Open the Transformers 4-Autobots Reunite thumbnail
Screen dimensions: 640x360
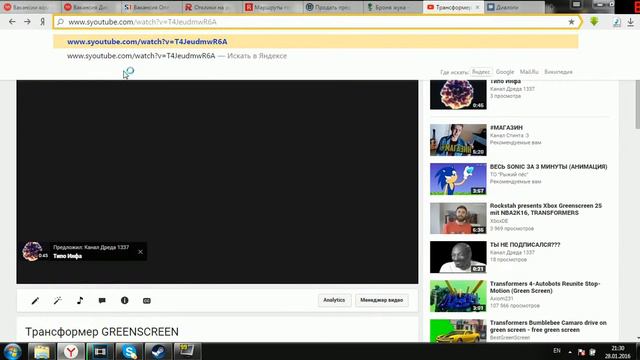[458, 296]
